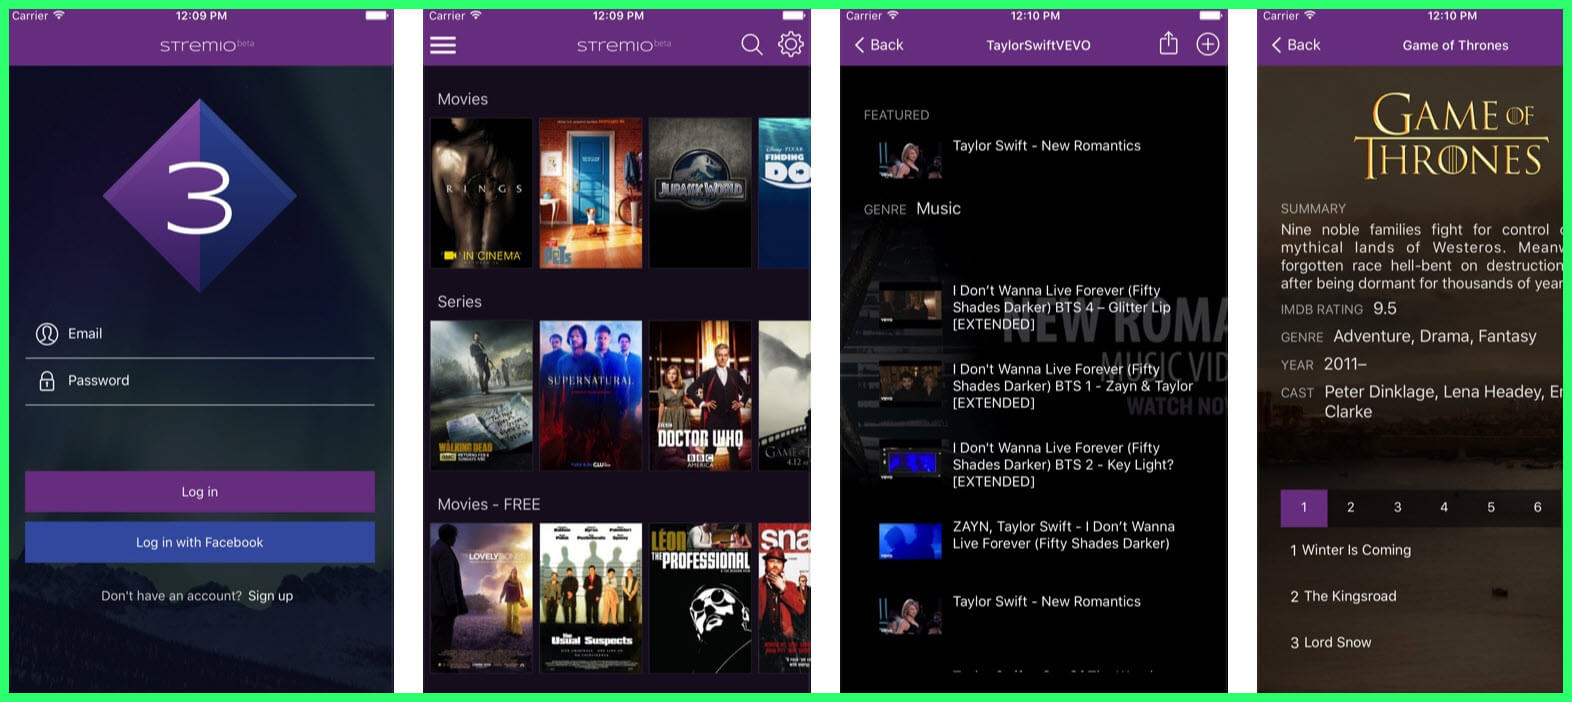The height and width of the screenshot is (702, 1572).
Task: Open the Jurassic World poster
Action: 700,193
